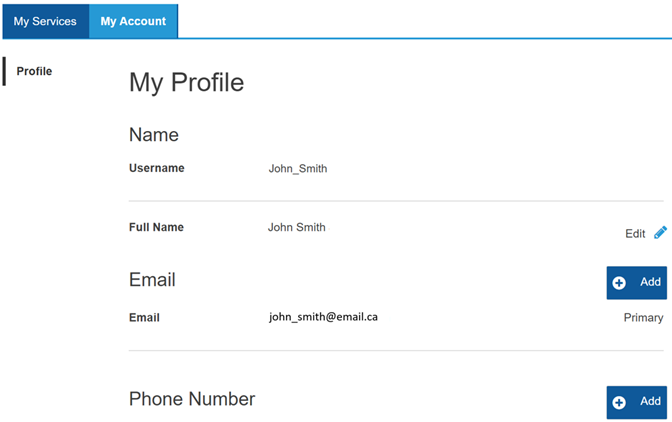Click the Username field label
The height and width of the screenshot is (422, 672).
pos(157,168)
